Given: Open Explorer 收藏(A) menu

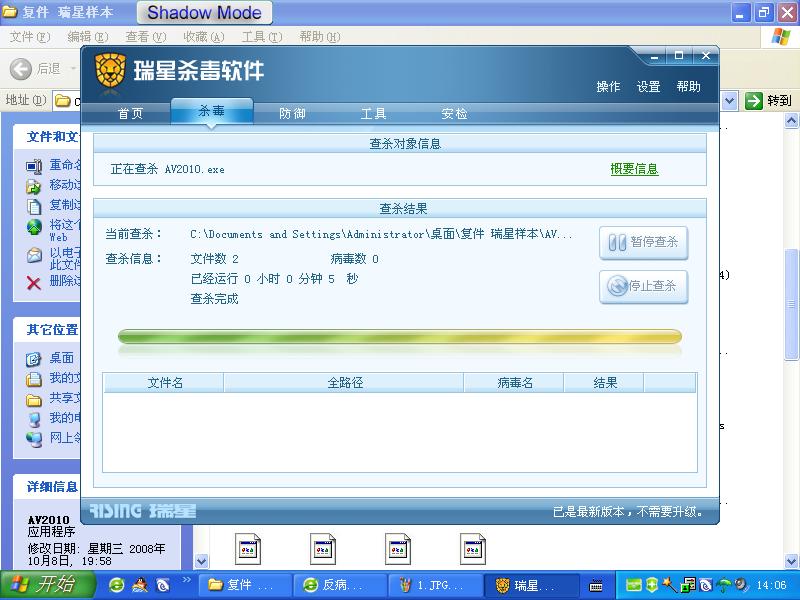Looking at the screenshot, I should click(x=204, y=37).
